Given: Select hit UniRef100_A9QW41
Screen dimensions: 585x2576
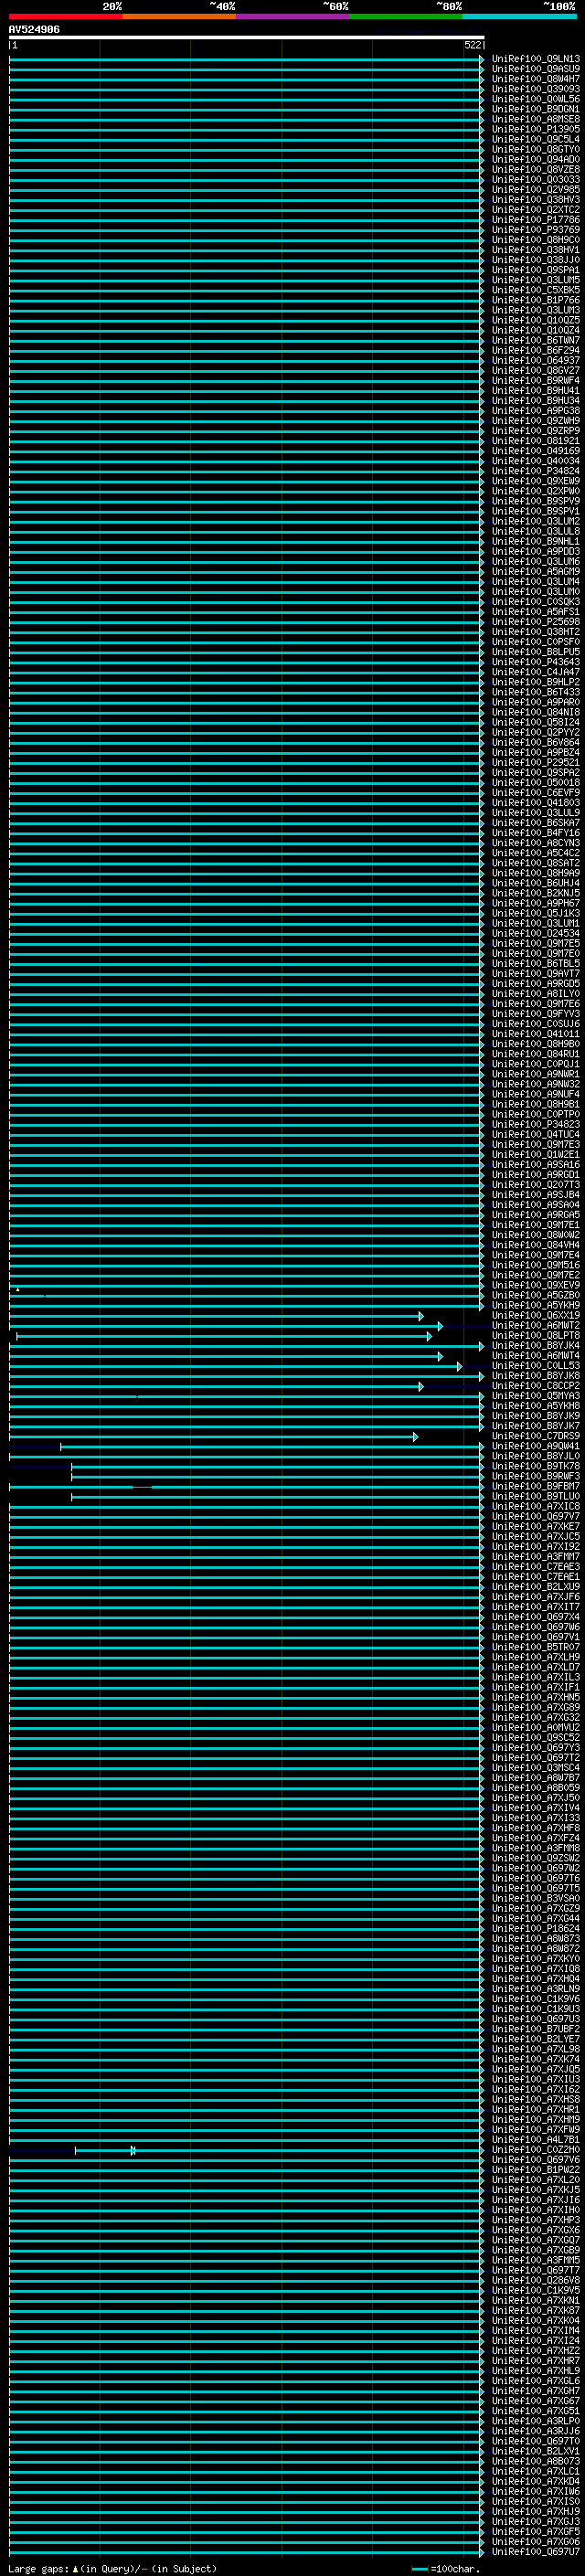Looking at the screenshot, I should [x=536, y=1446].
